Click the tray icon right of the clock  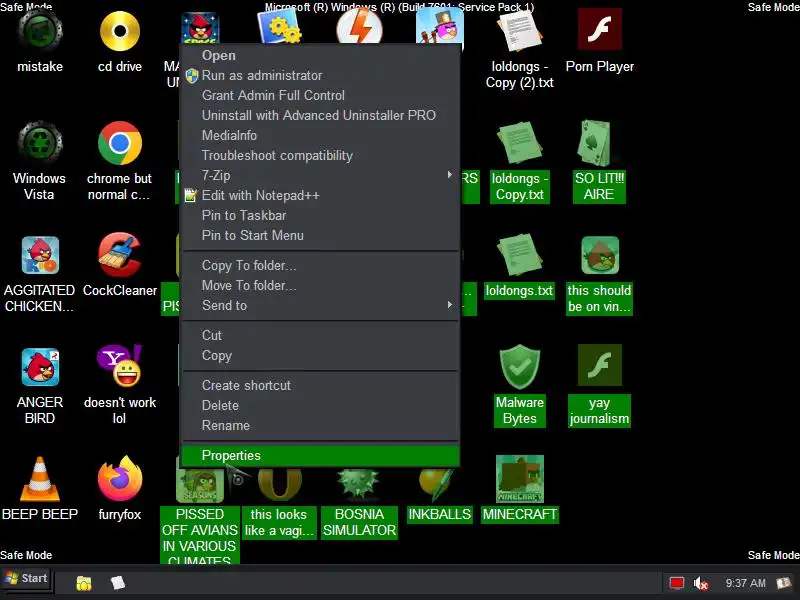(x=784, y=583)
